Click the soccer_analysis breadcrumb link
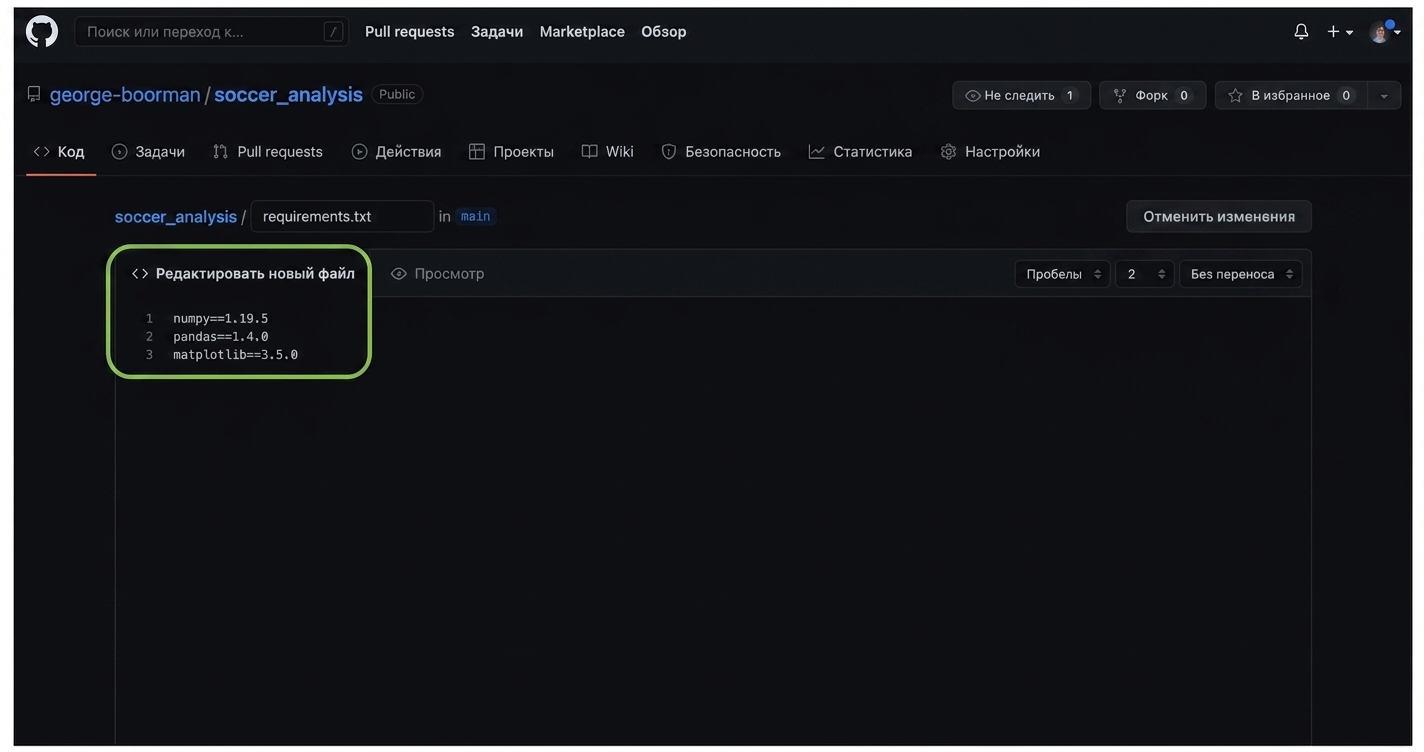The height and width of the screenshot is (752, 1424). tap(176, 217)
